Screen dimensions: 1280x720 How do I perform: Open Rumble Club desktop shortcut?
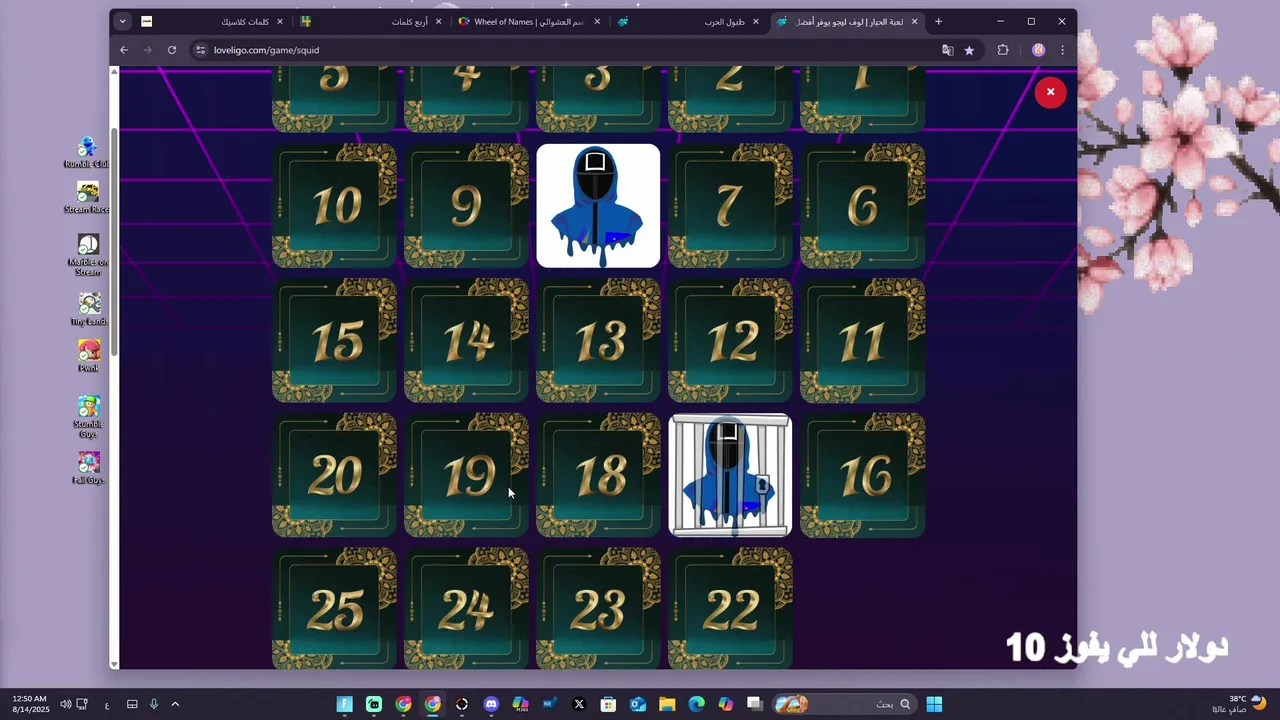click(x=87, y=152)
